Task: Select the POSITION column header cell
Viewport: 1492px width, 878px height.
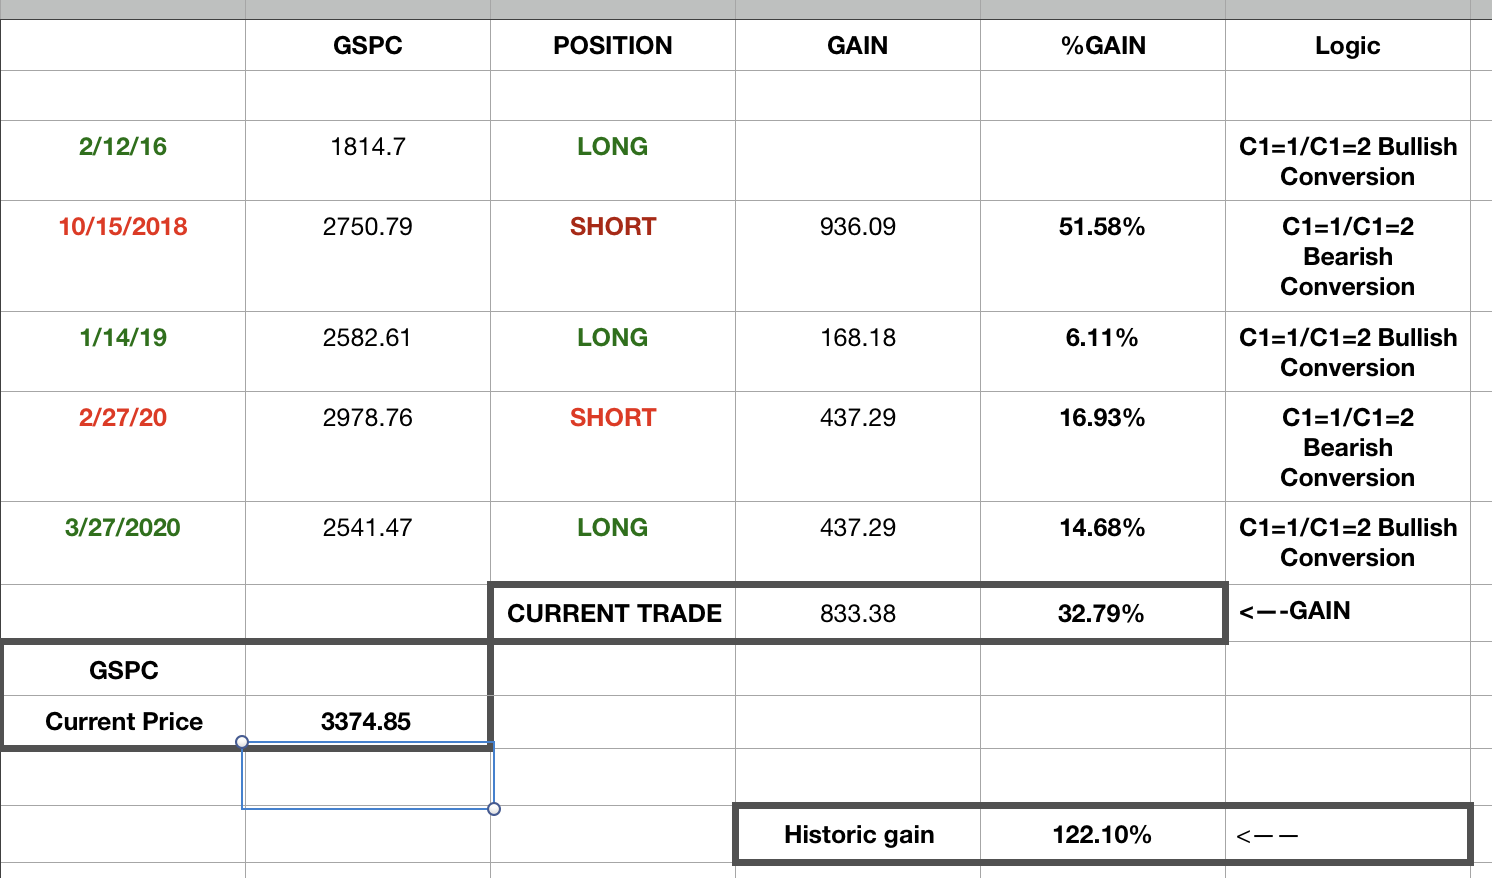Action: [613, 46]
